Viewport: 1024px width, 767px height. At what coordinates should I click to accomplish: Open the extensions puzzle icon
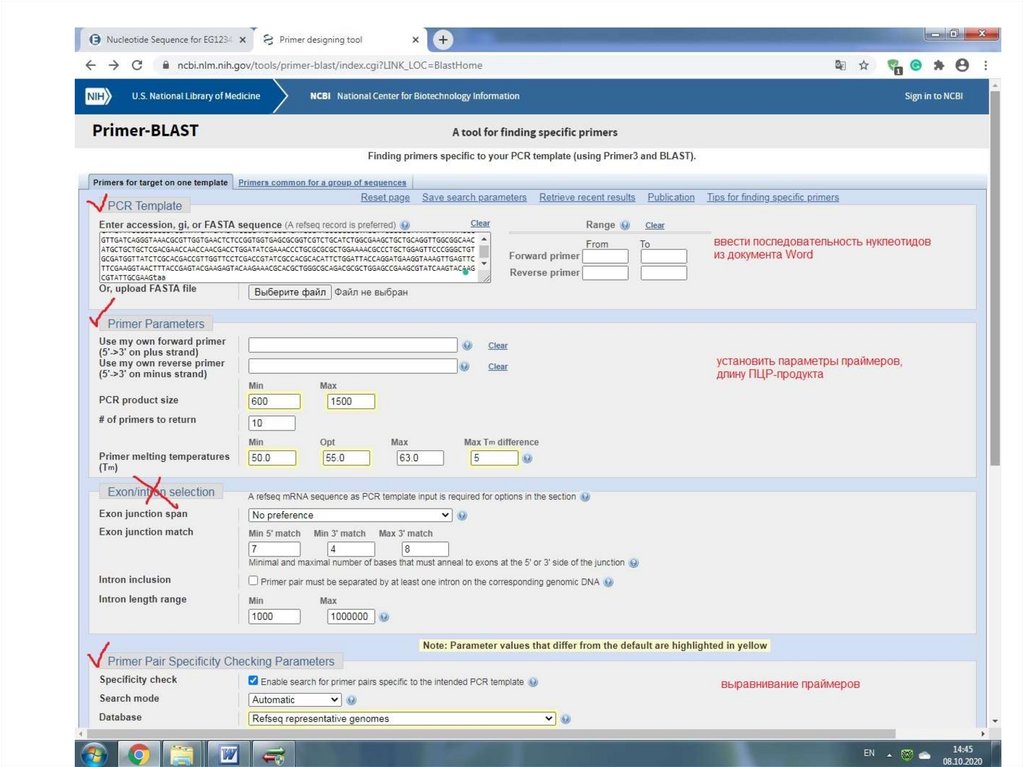[938, 65]
